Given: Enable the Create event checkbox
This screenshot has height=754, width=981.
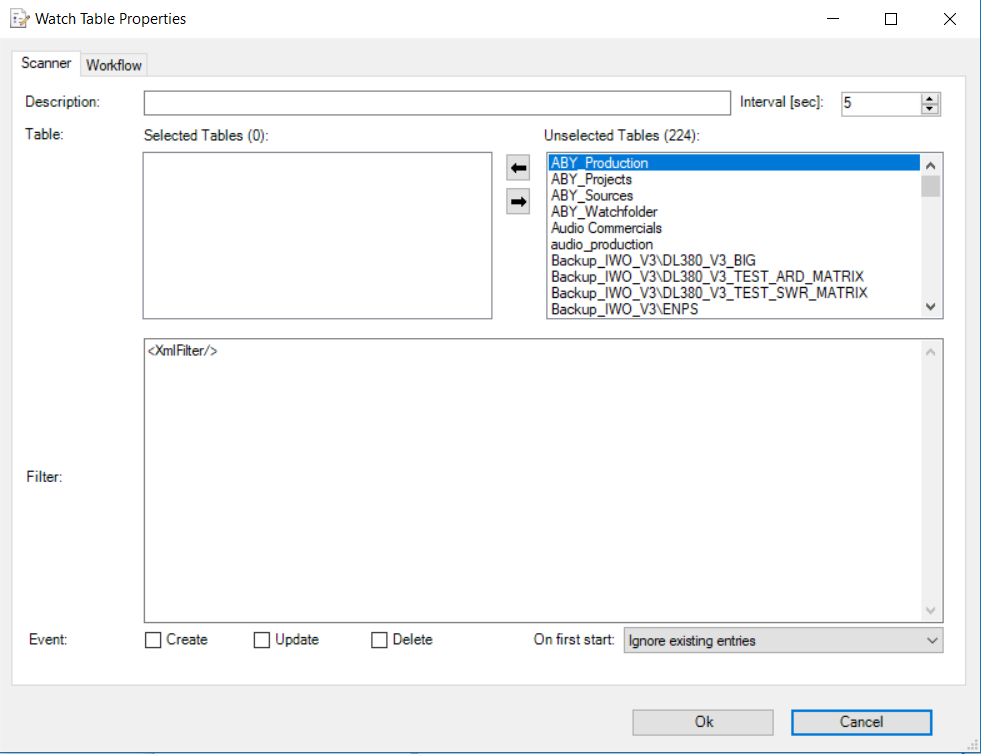Looking at the screenshot, I should click(x=152, y=639).
